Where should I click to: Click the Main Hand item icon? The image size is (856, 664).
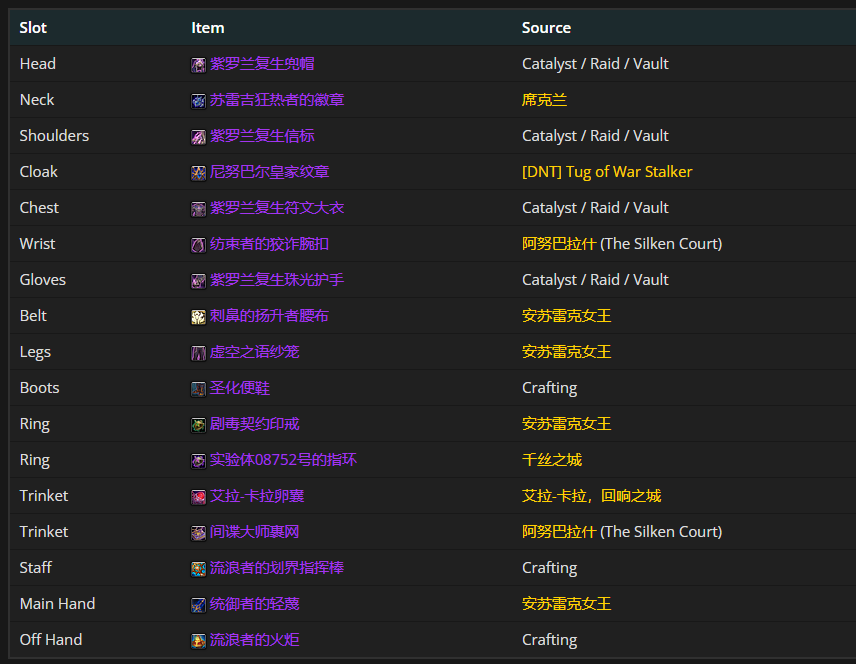coord(199,604)
